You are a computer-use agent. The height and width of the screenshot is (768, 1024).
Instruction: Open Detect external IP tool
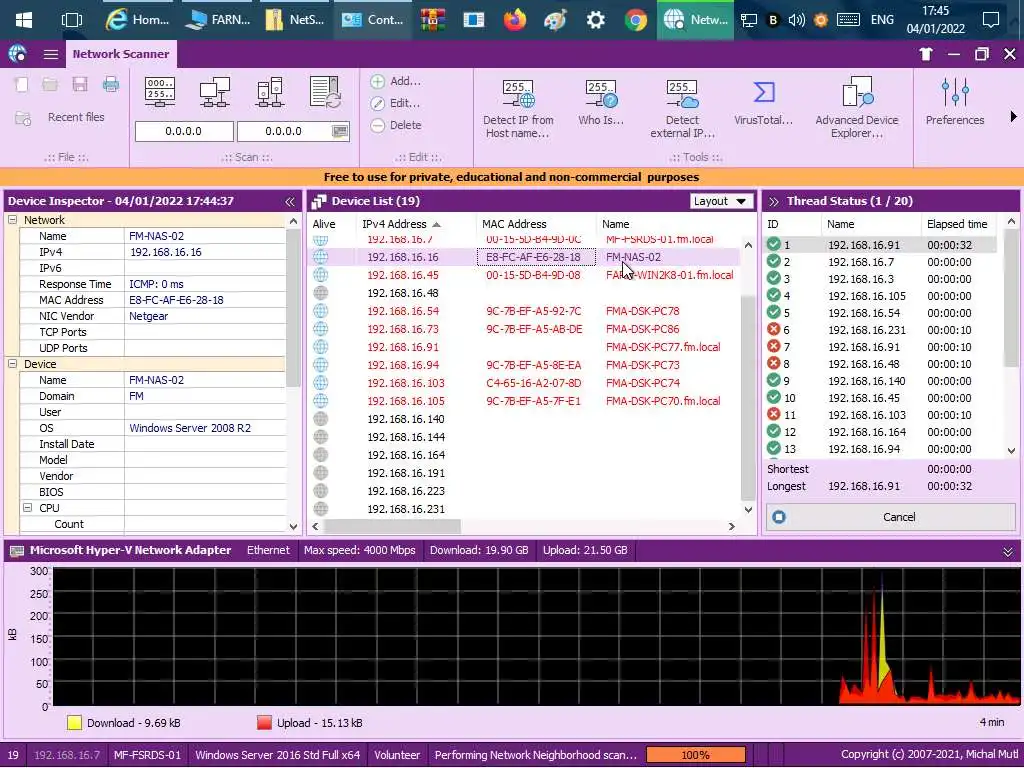click(682, 108)
